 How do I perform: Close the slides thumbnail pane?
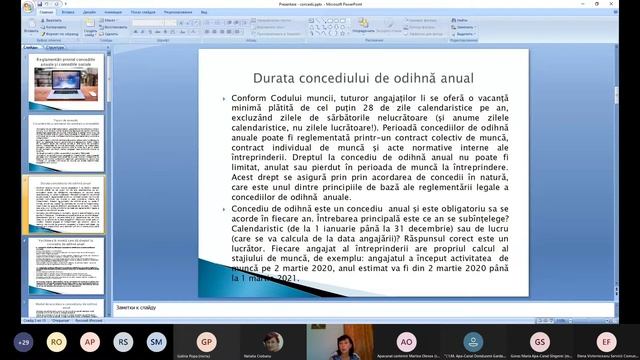tap(108, 47)
